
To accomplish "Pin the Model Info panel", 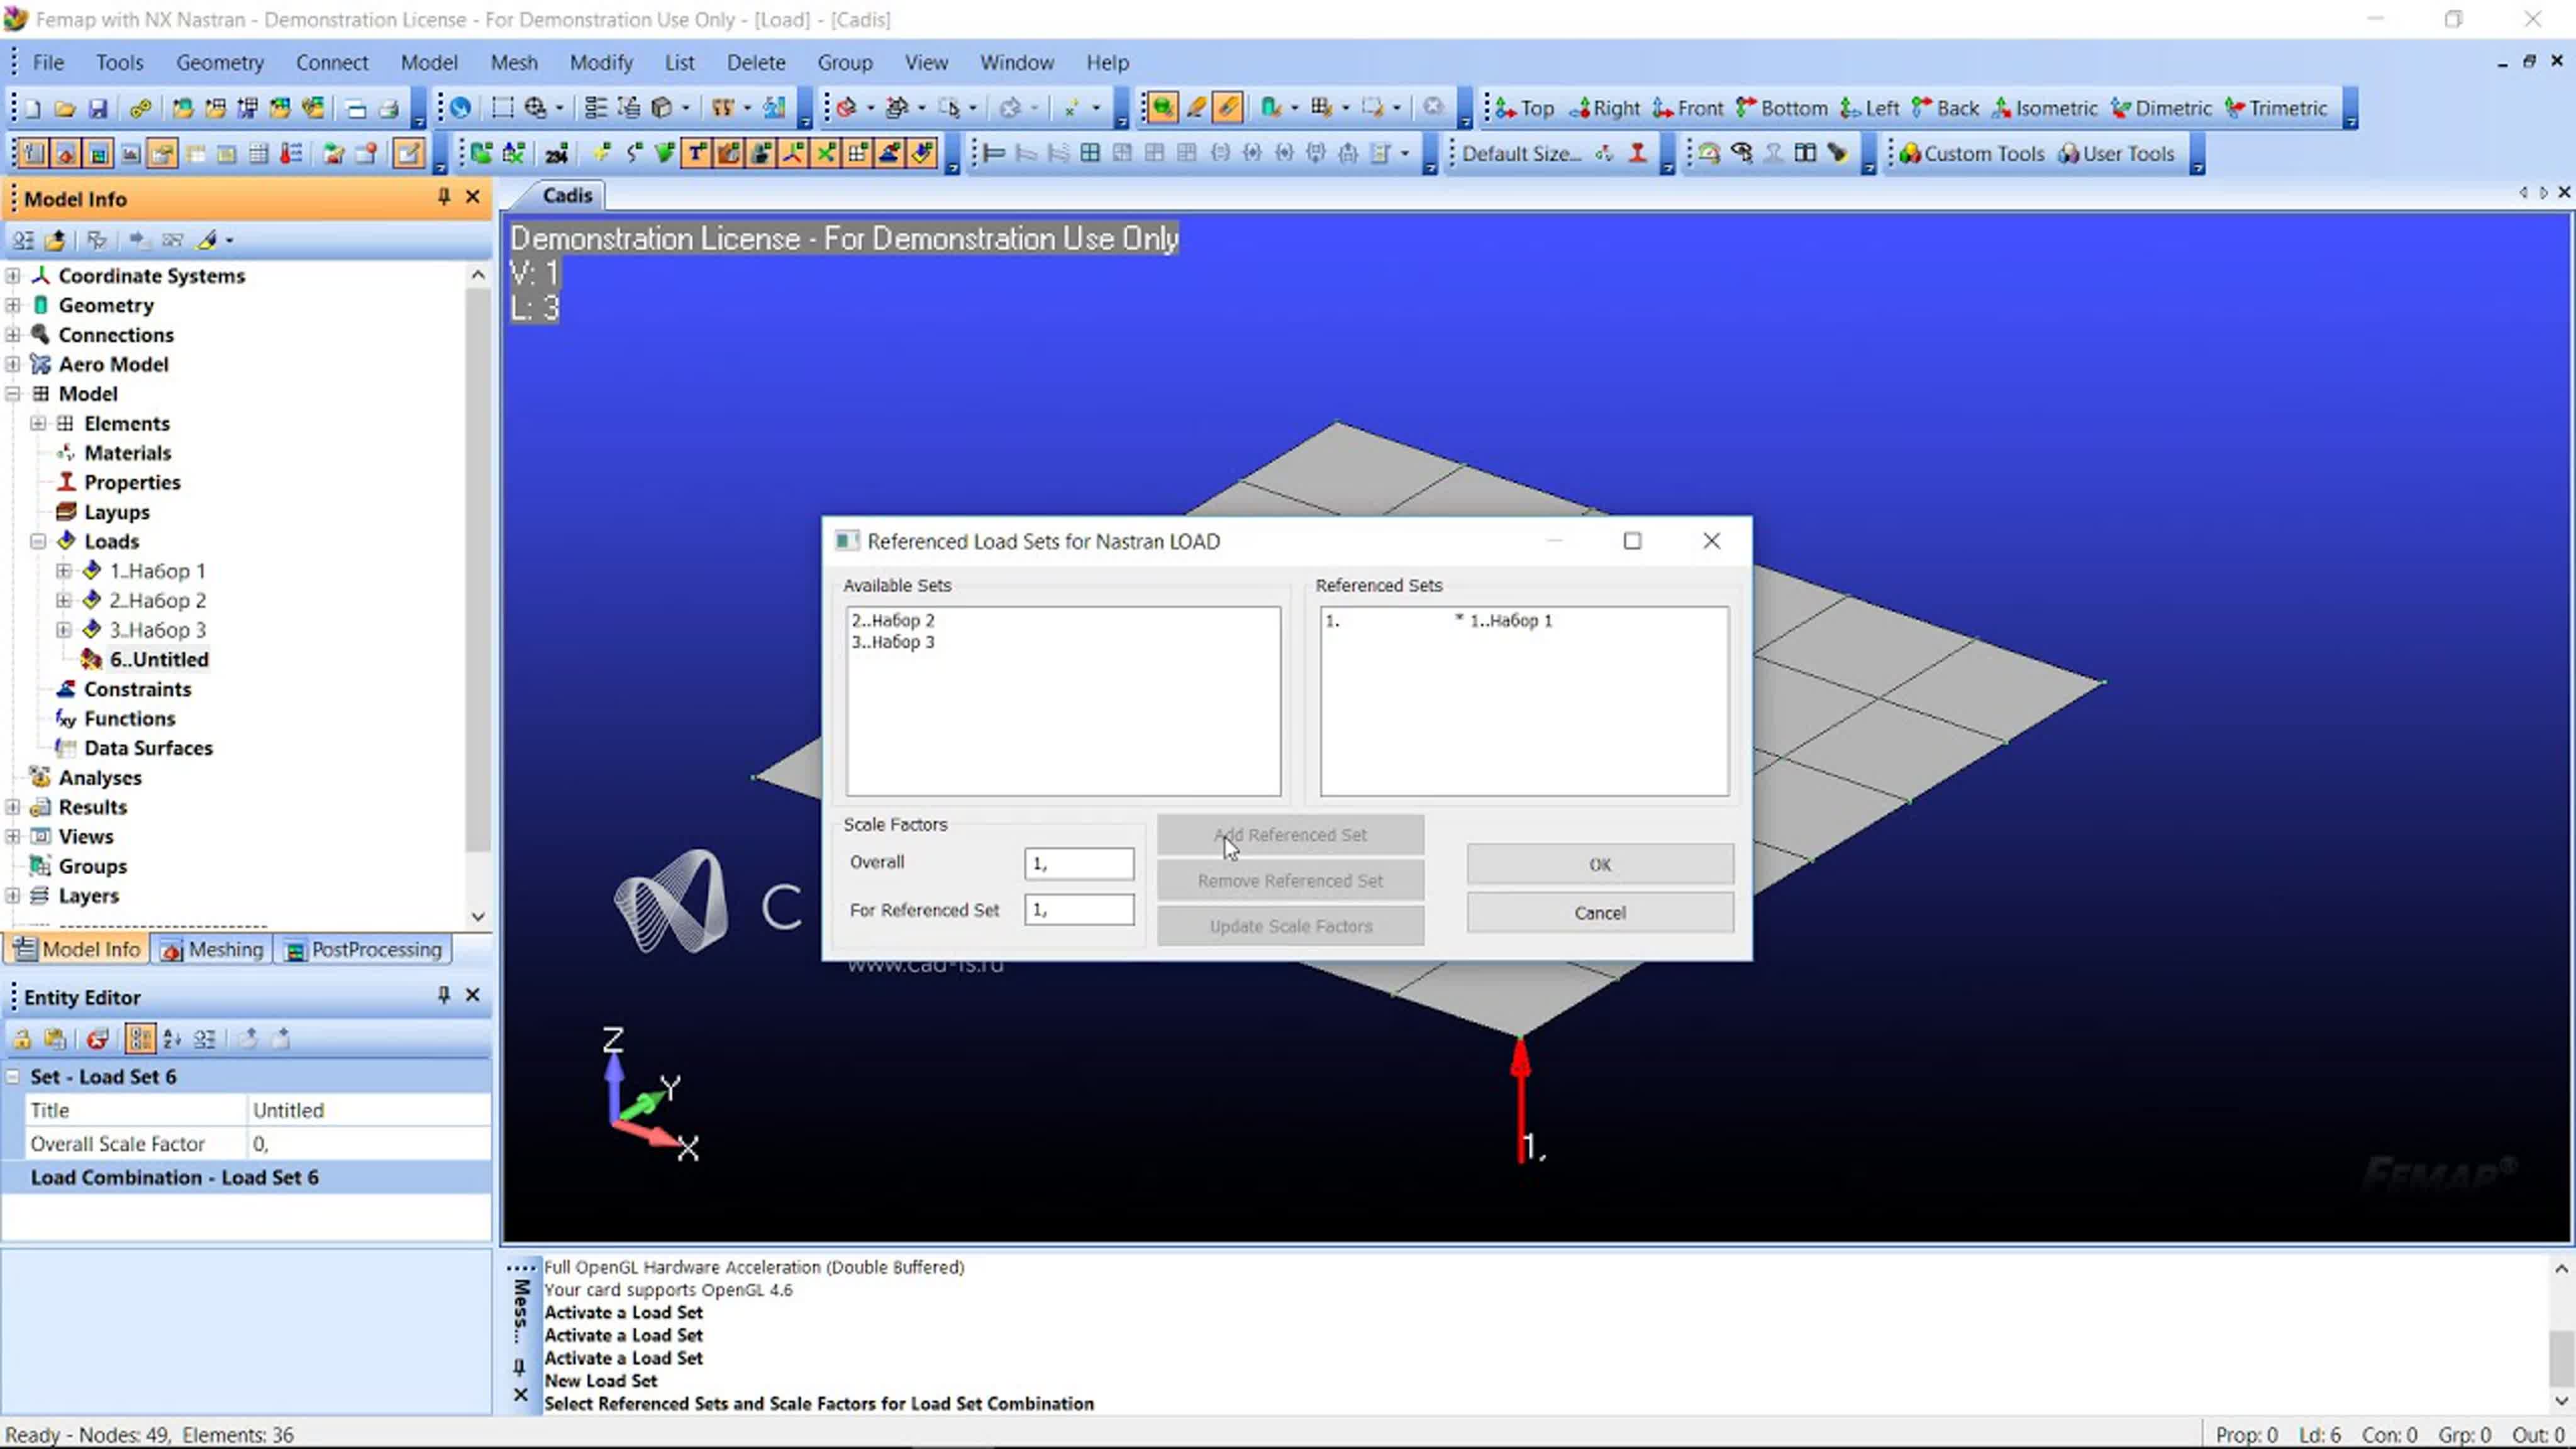I will tap(444, 197).
